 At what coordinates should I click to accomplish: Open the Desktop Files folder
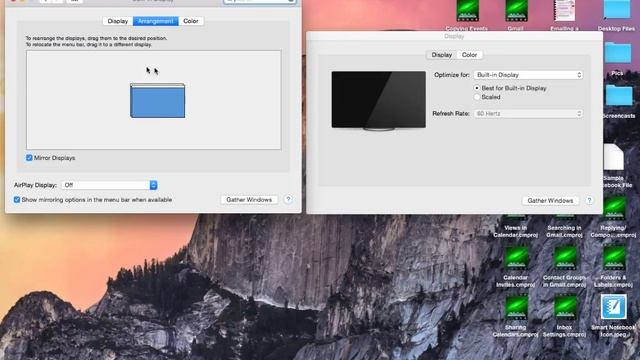click(x=616, y=10)
